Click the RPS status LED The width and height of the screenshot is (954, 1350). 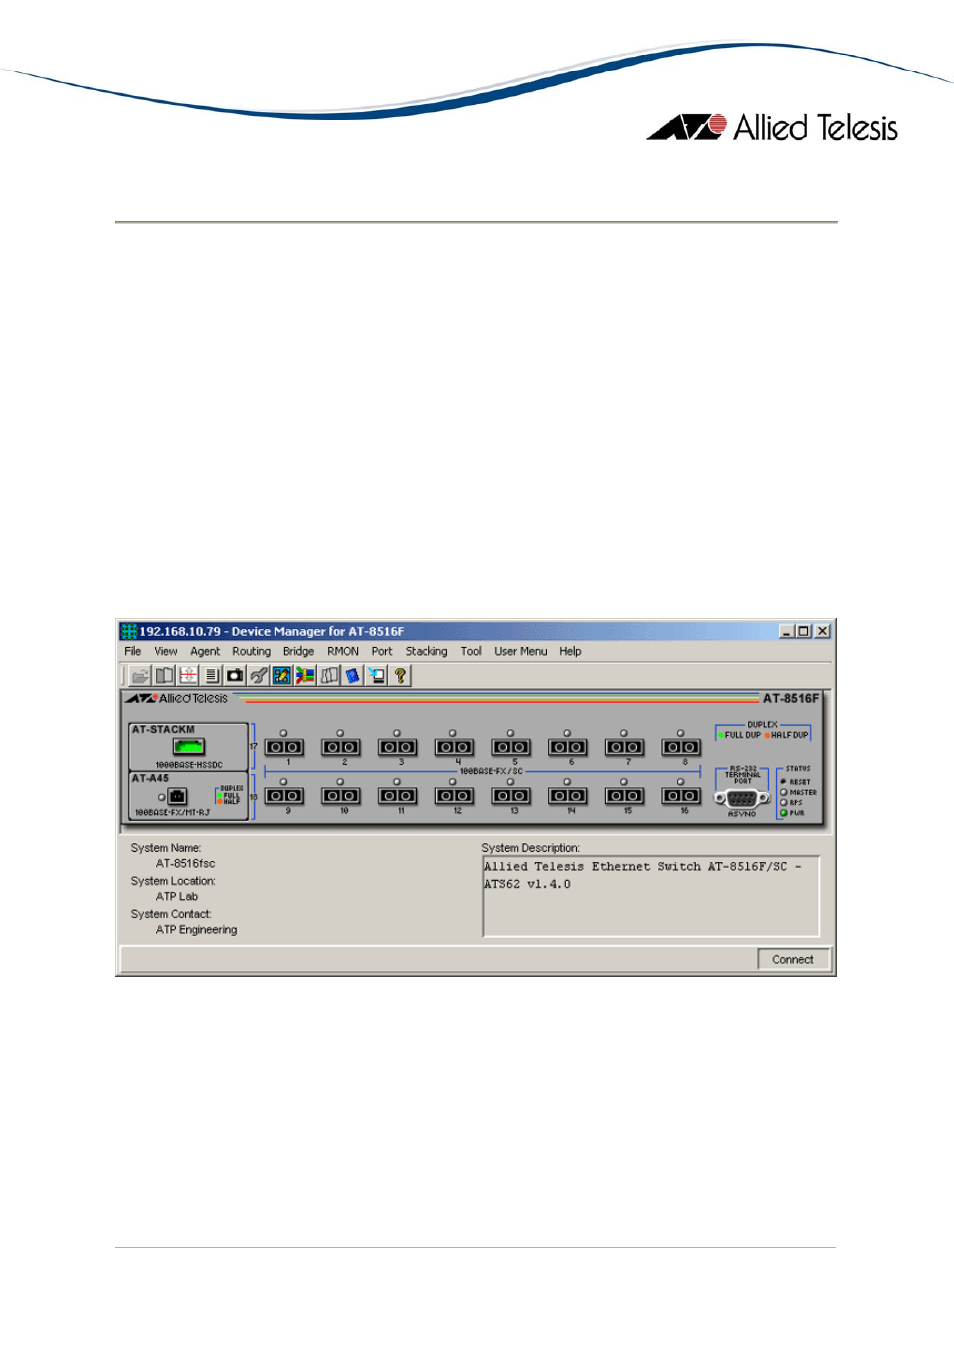tap(783, 802)
